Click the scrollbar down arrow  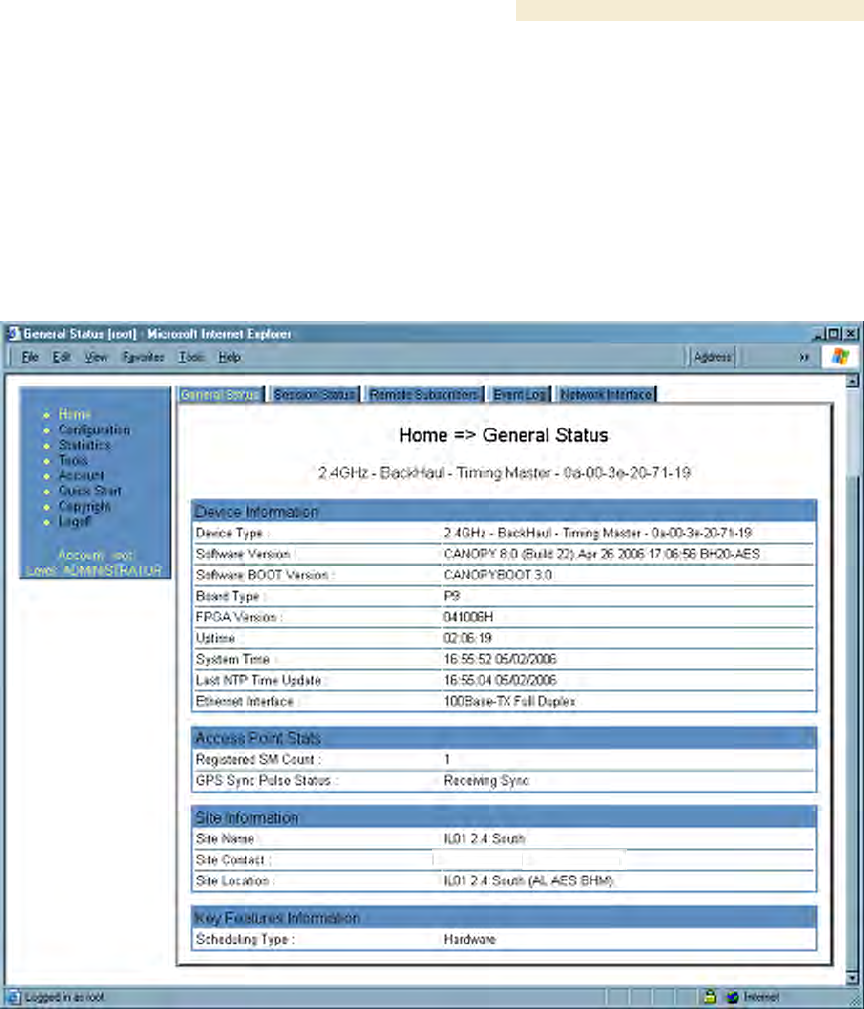(852, 978)
